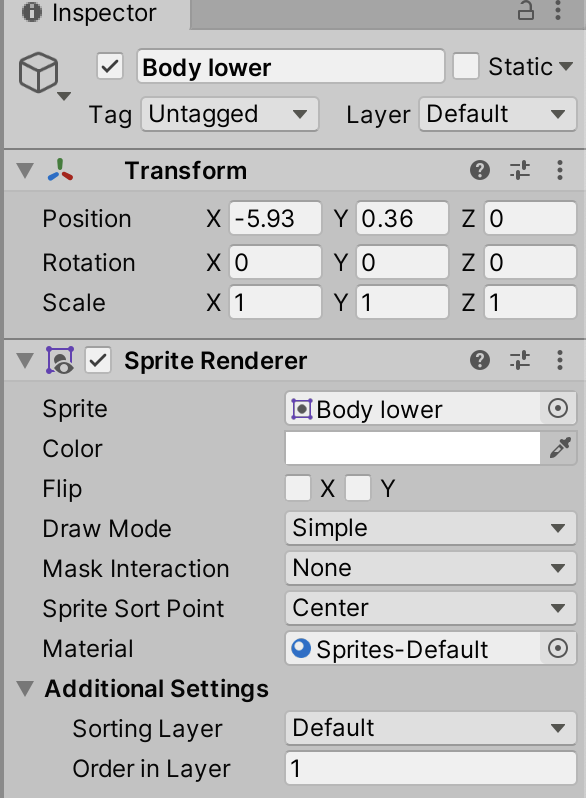Open the Inspector panel options menu

click(x=558, y=10)
